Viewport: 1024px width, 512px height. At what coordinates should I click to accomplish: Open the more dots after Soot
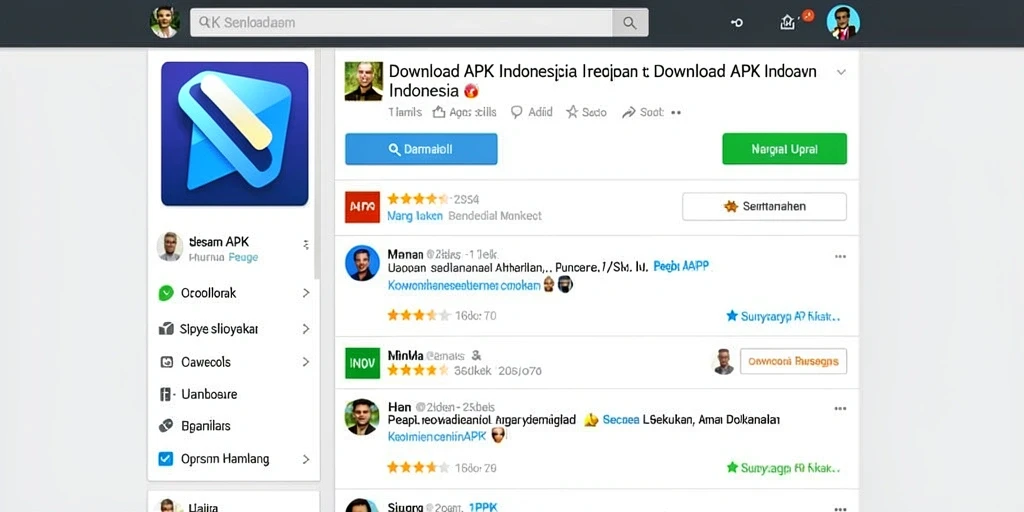point(676,112)
